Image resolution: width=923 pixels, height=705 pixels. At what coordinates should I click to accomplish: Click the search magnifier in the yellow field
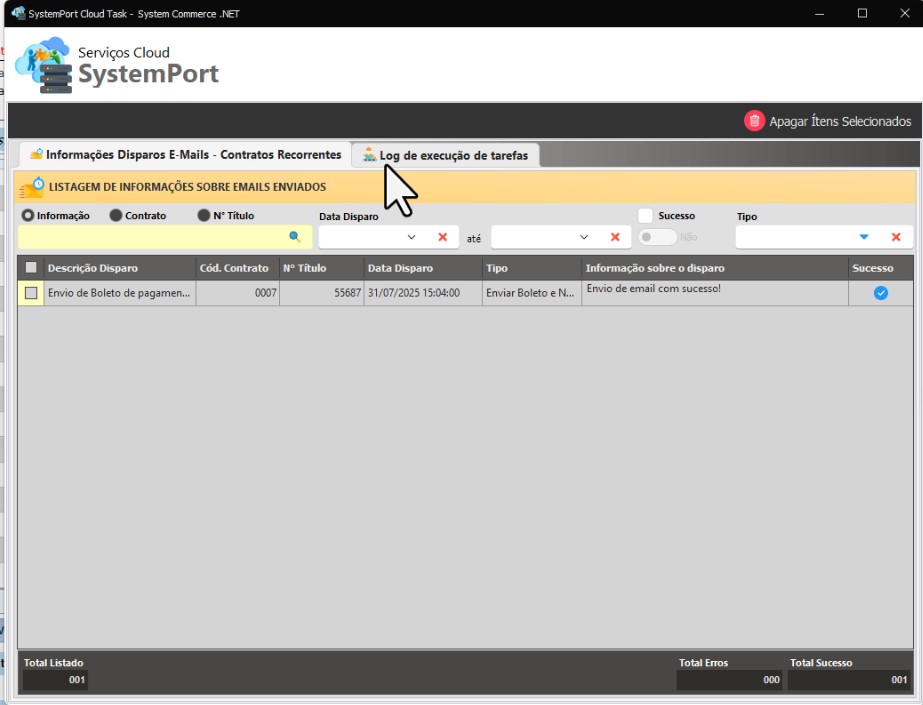coord(295,237)
